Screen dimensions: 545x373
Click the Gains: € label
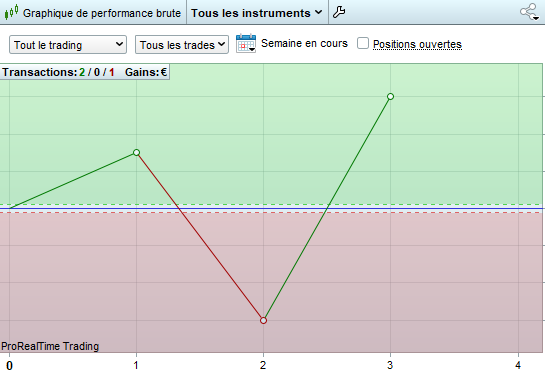(146, 72)
